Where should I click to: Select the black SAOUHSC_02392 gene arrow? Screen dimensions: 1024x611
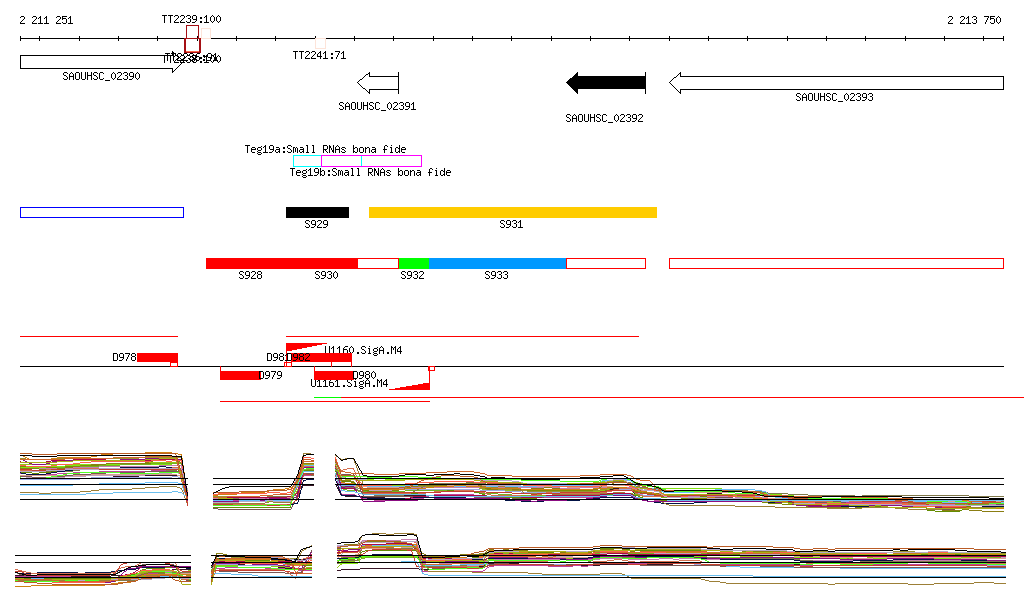coord(606,83)
